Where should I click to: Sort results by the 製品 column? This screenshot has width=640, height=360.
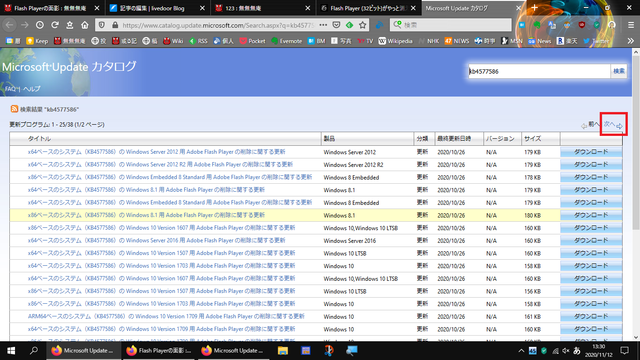(329, 138)
